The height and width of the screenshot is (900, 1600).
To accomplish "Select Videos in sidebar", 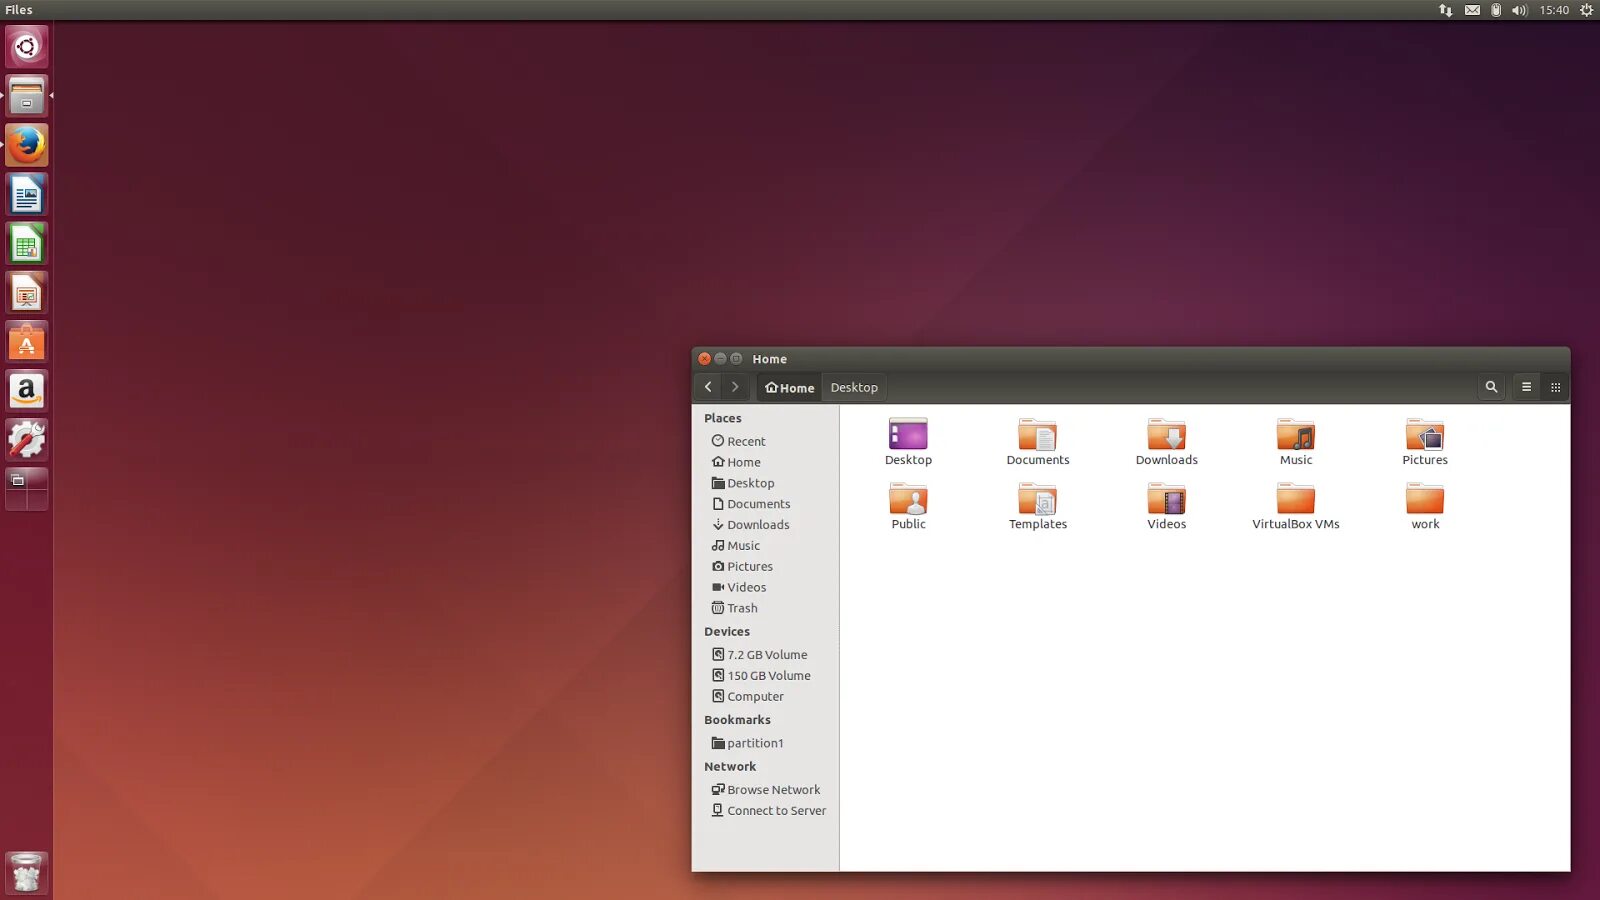I will [x=739, y=588].
